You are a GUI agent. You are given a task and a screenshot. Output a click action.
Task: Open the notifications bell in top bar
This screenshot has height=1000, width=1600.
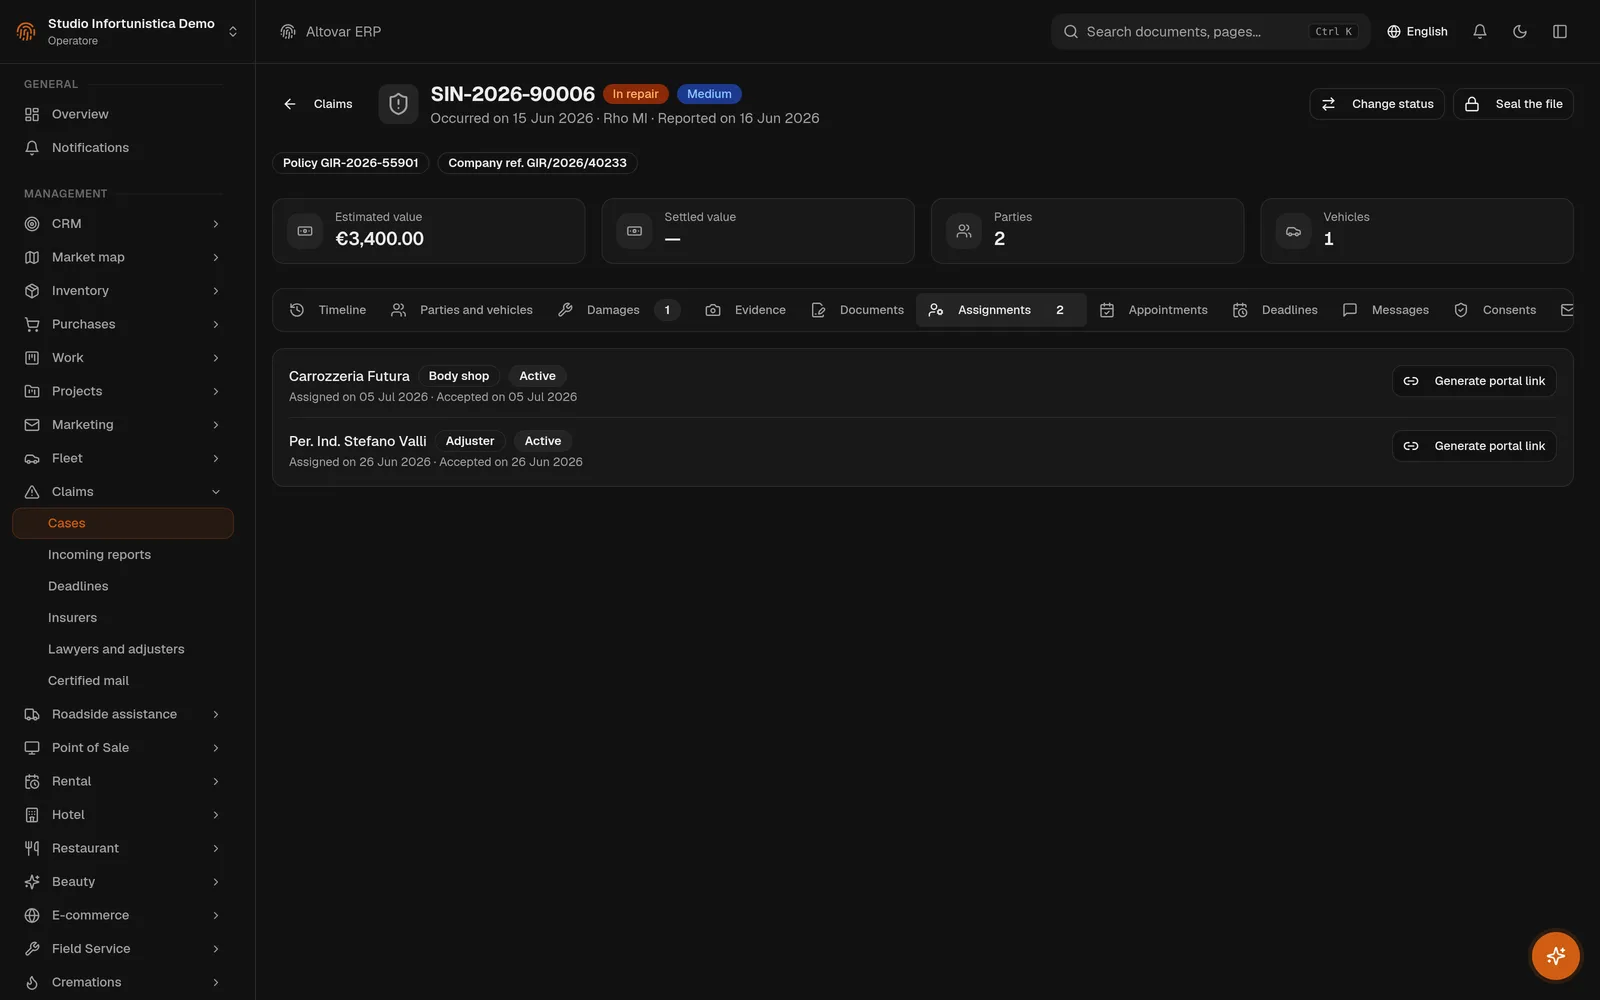click(x=1480, y=32)
